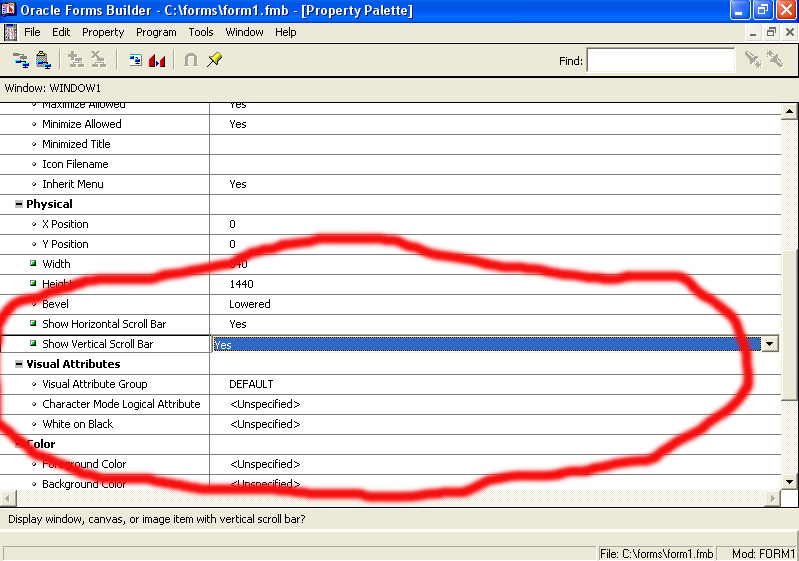Toggle the yellow pin Freeze/Unfreeze icon
The height and width of the screenshot is (561, 799).
click(x=214, y=61)
